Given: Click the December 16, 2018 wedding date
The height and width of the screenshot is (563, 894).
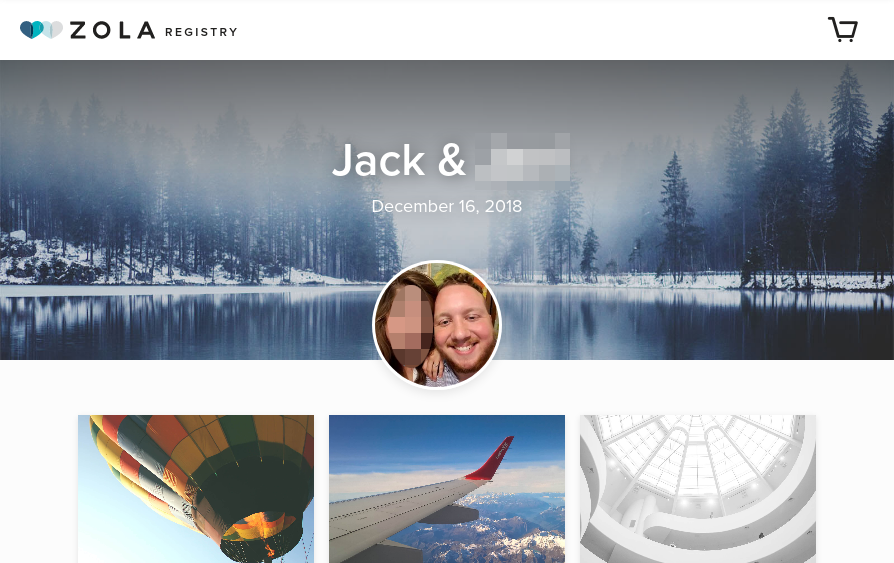Looking at the screenshot, I should click(447, 206).
